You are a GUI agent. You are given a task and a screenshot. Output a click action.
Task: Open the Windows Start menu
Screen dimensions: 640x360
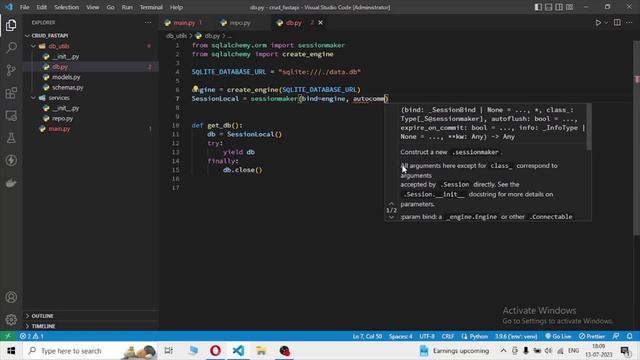[x=11, y=351]
